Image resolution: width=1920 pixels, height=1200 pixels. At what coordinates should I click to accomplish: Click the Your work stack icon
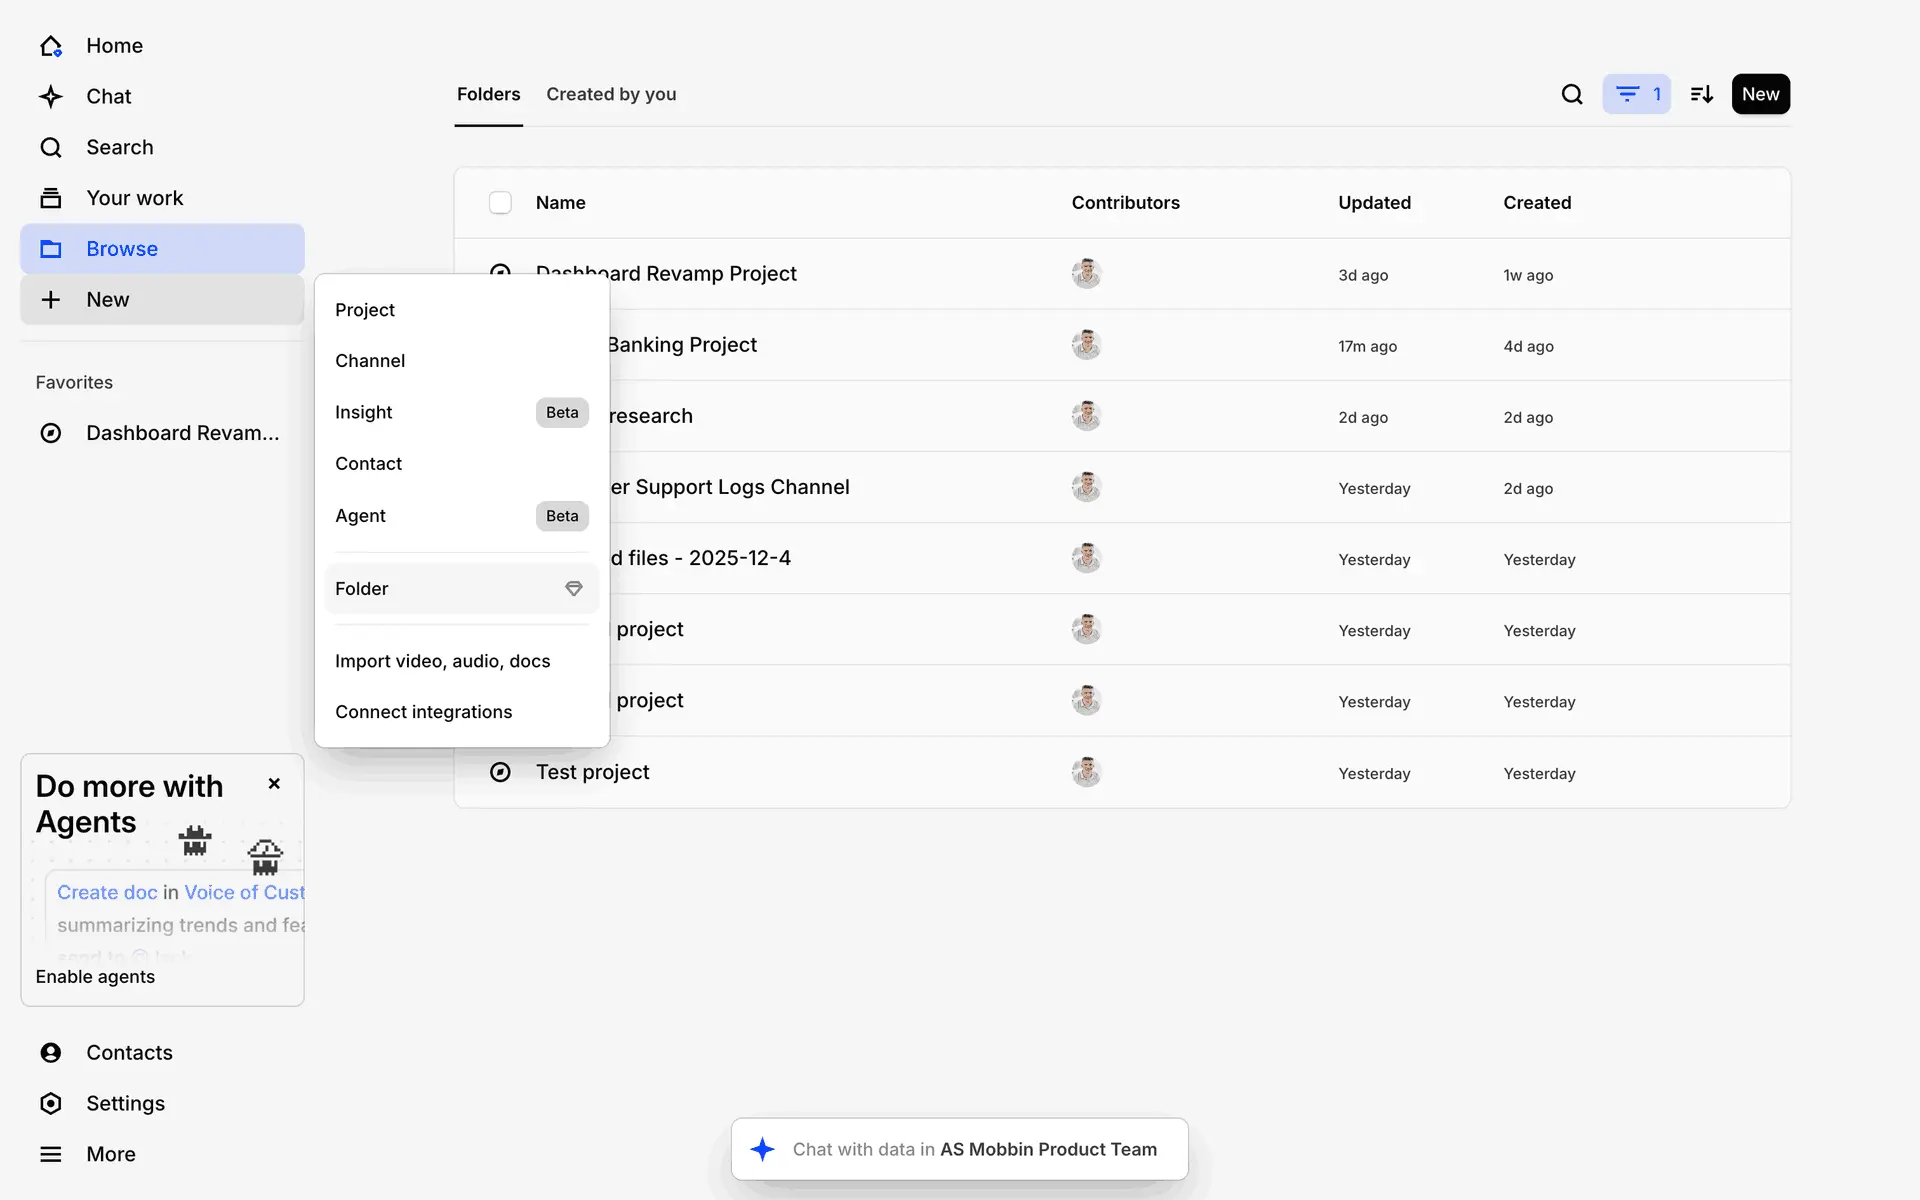pos(51,198)
